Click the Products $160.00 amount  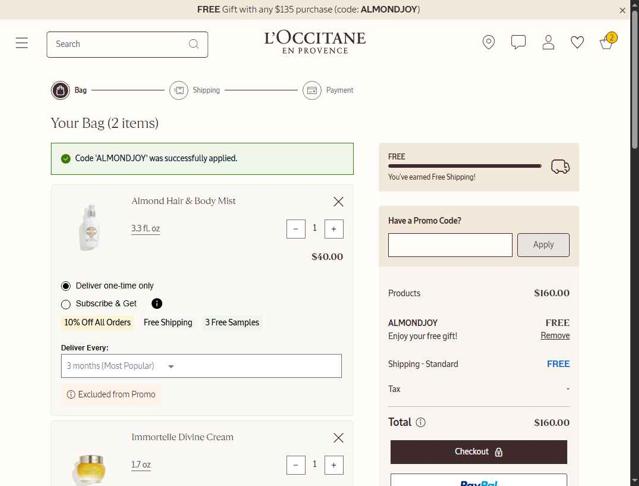point(552,293)
